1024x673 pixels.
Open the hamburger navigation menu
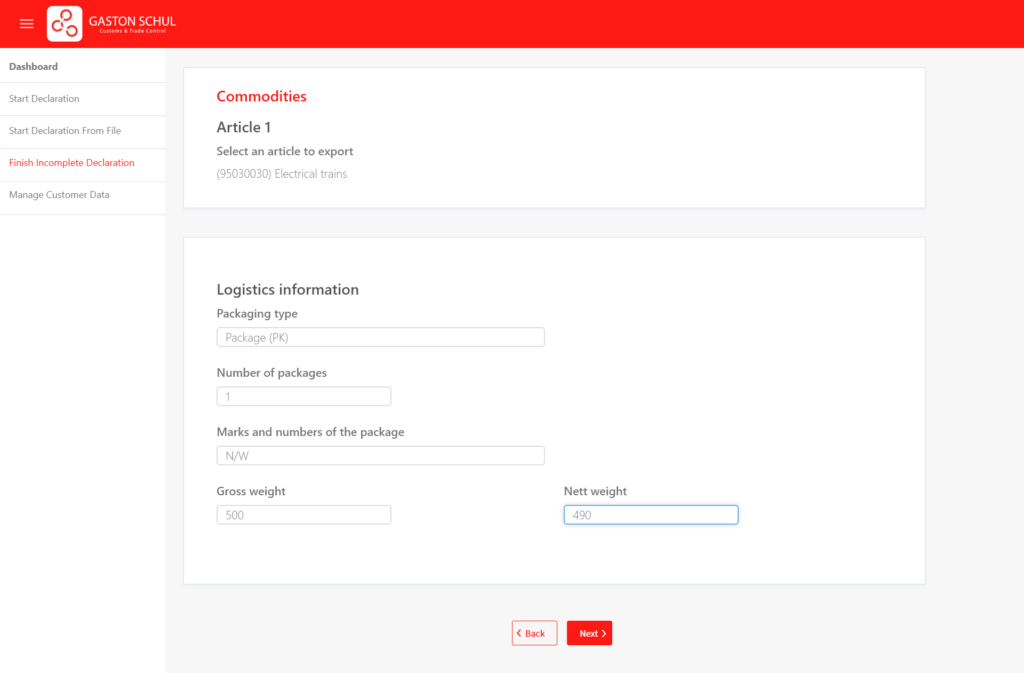27,24
